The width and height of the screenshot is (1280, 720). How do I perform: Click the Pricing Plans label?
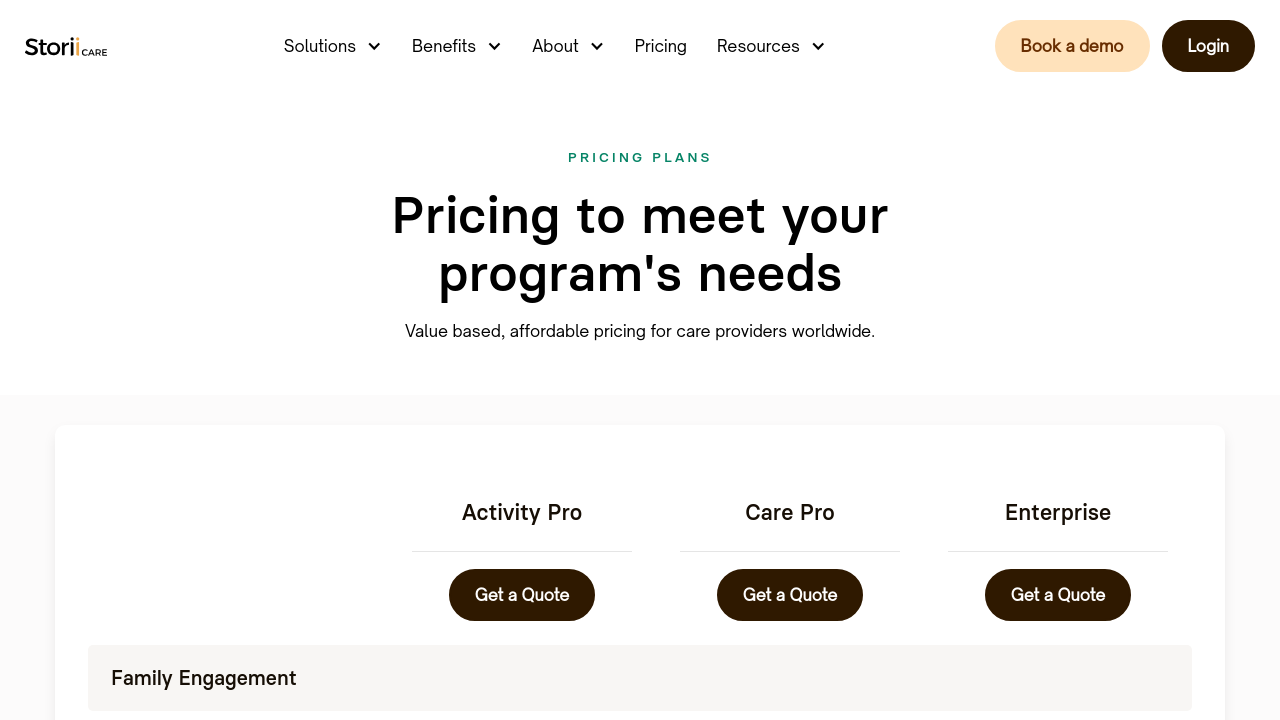point(640,158)
